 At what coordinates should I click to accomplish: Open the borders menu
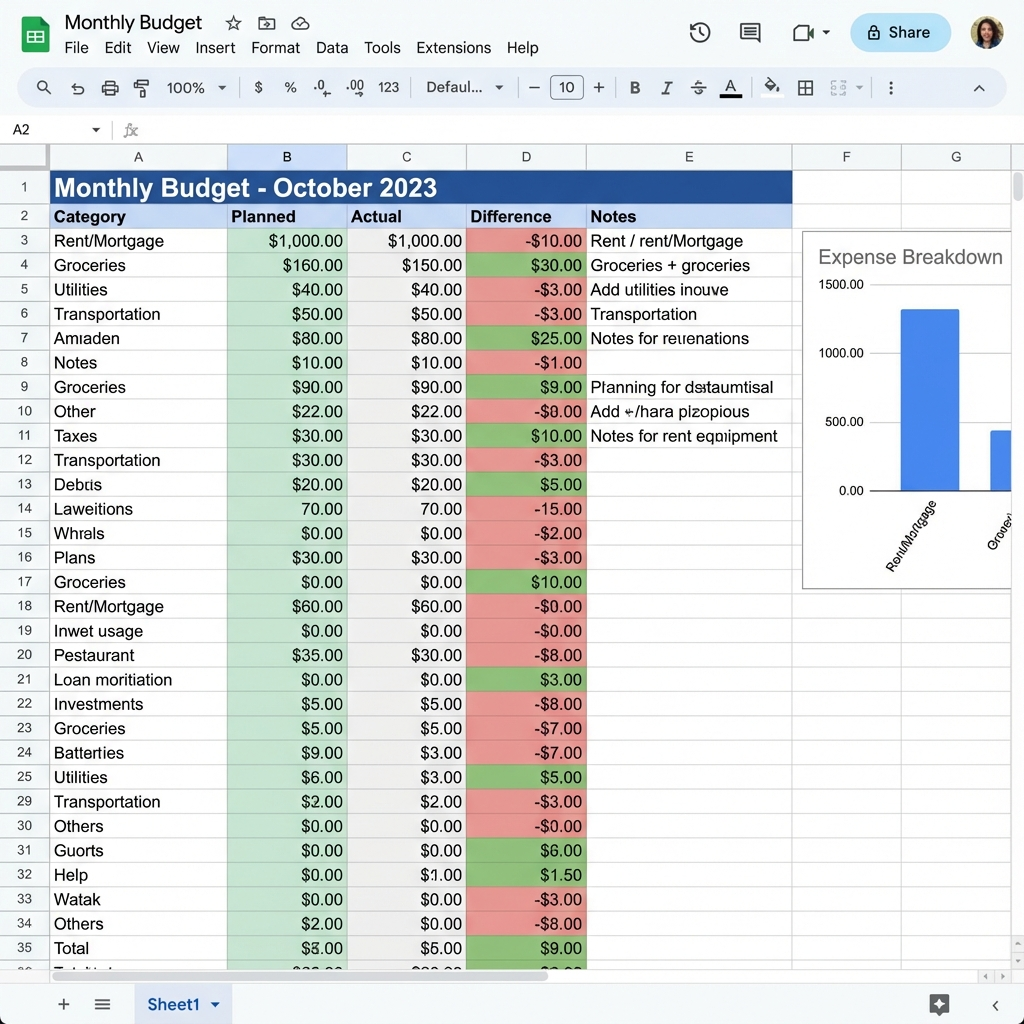tap(806, 88)
